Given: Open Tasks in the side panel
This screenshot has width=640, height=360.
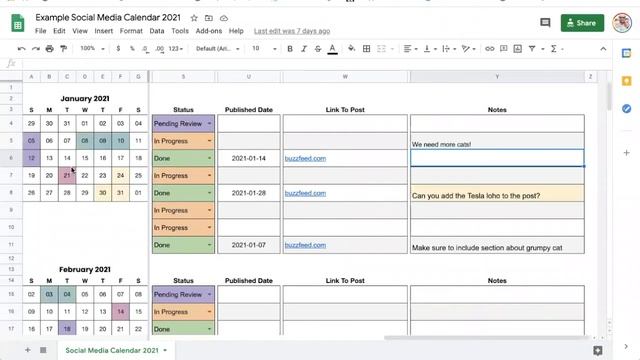Looking at the screenshot, I should click(627, 109).
